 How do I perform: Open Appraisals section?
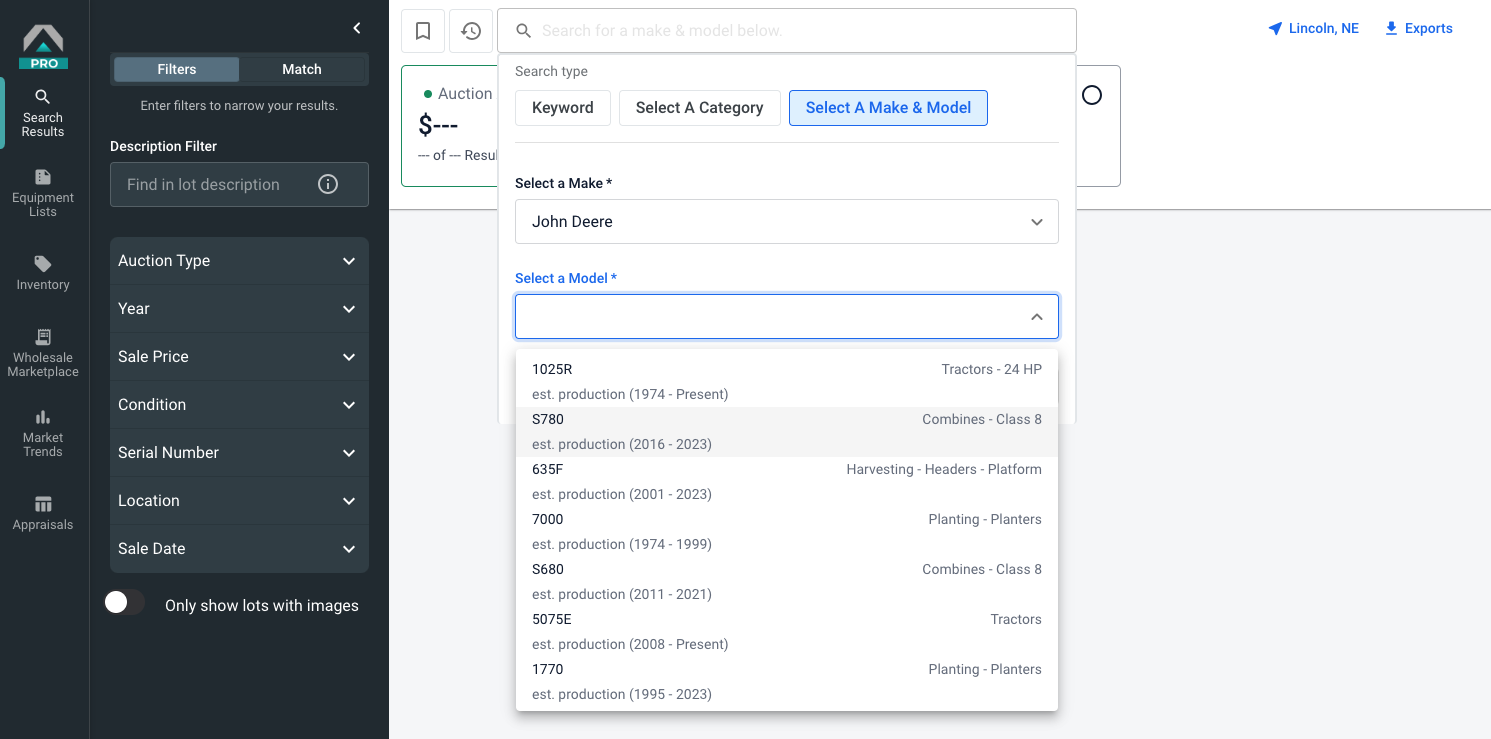click(x=43, y=513)
